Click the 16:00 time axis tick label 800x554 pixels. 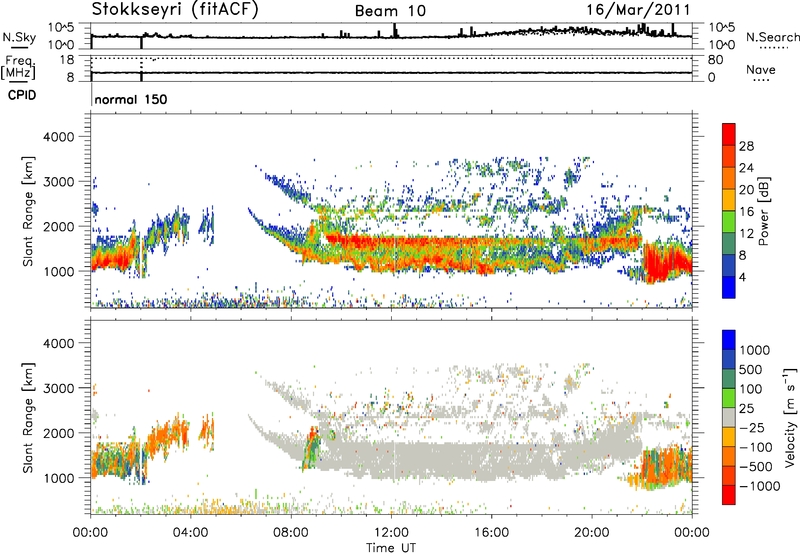pyautogui.click(x=491, y=533)
